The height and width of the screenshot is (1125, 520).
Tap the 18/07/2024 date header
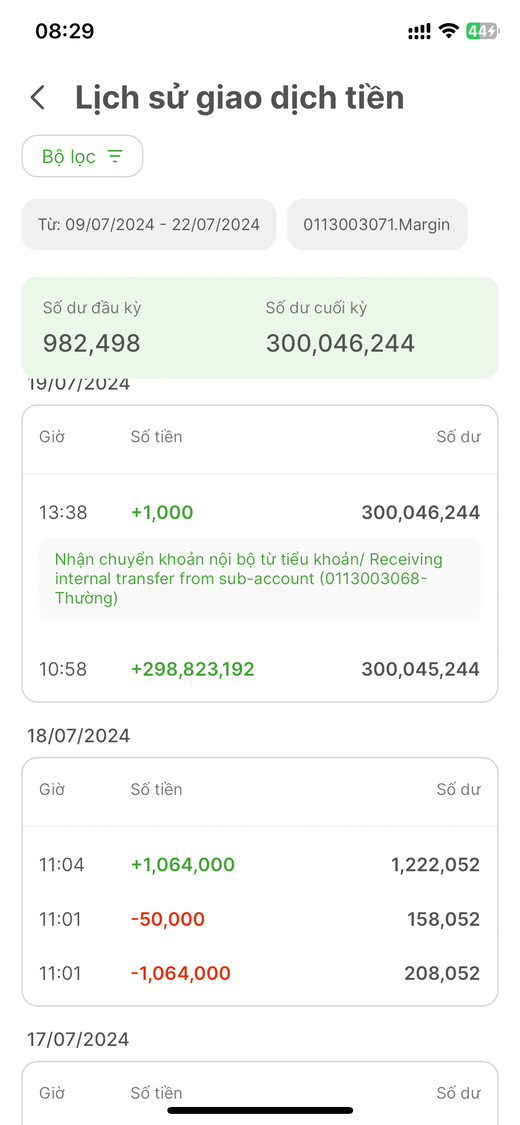click(x=79, y=735)
